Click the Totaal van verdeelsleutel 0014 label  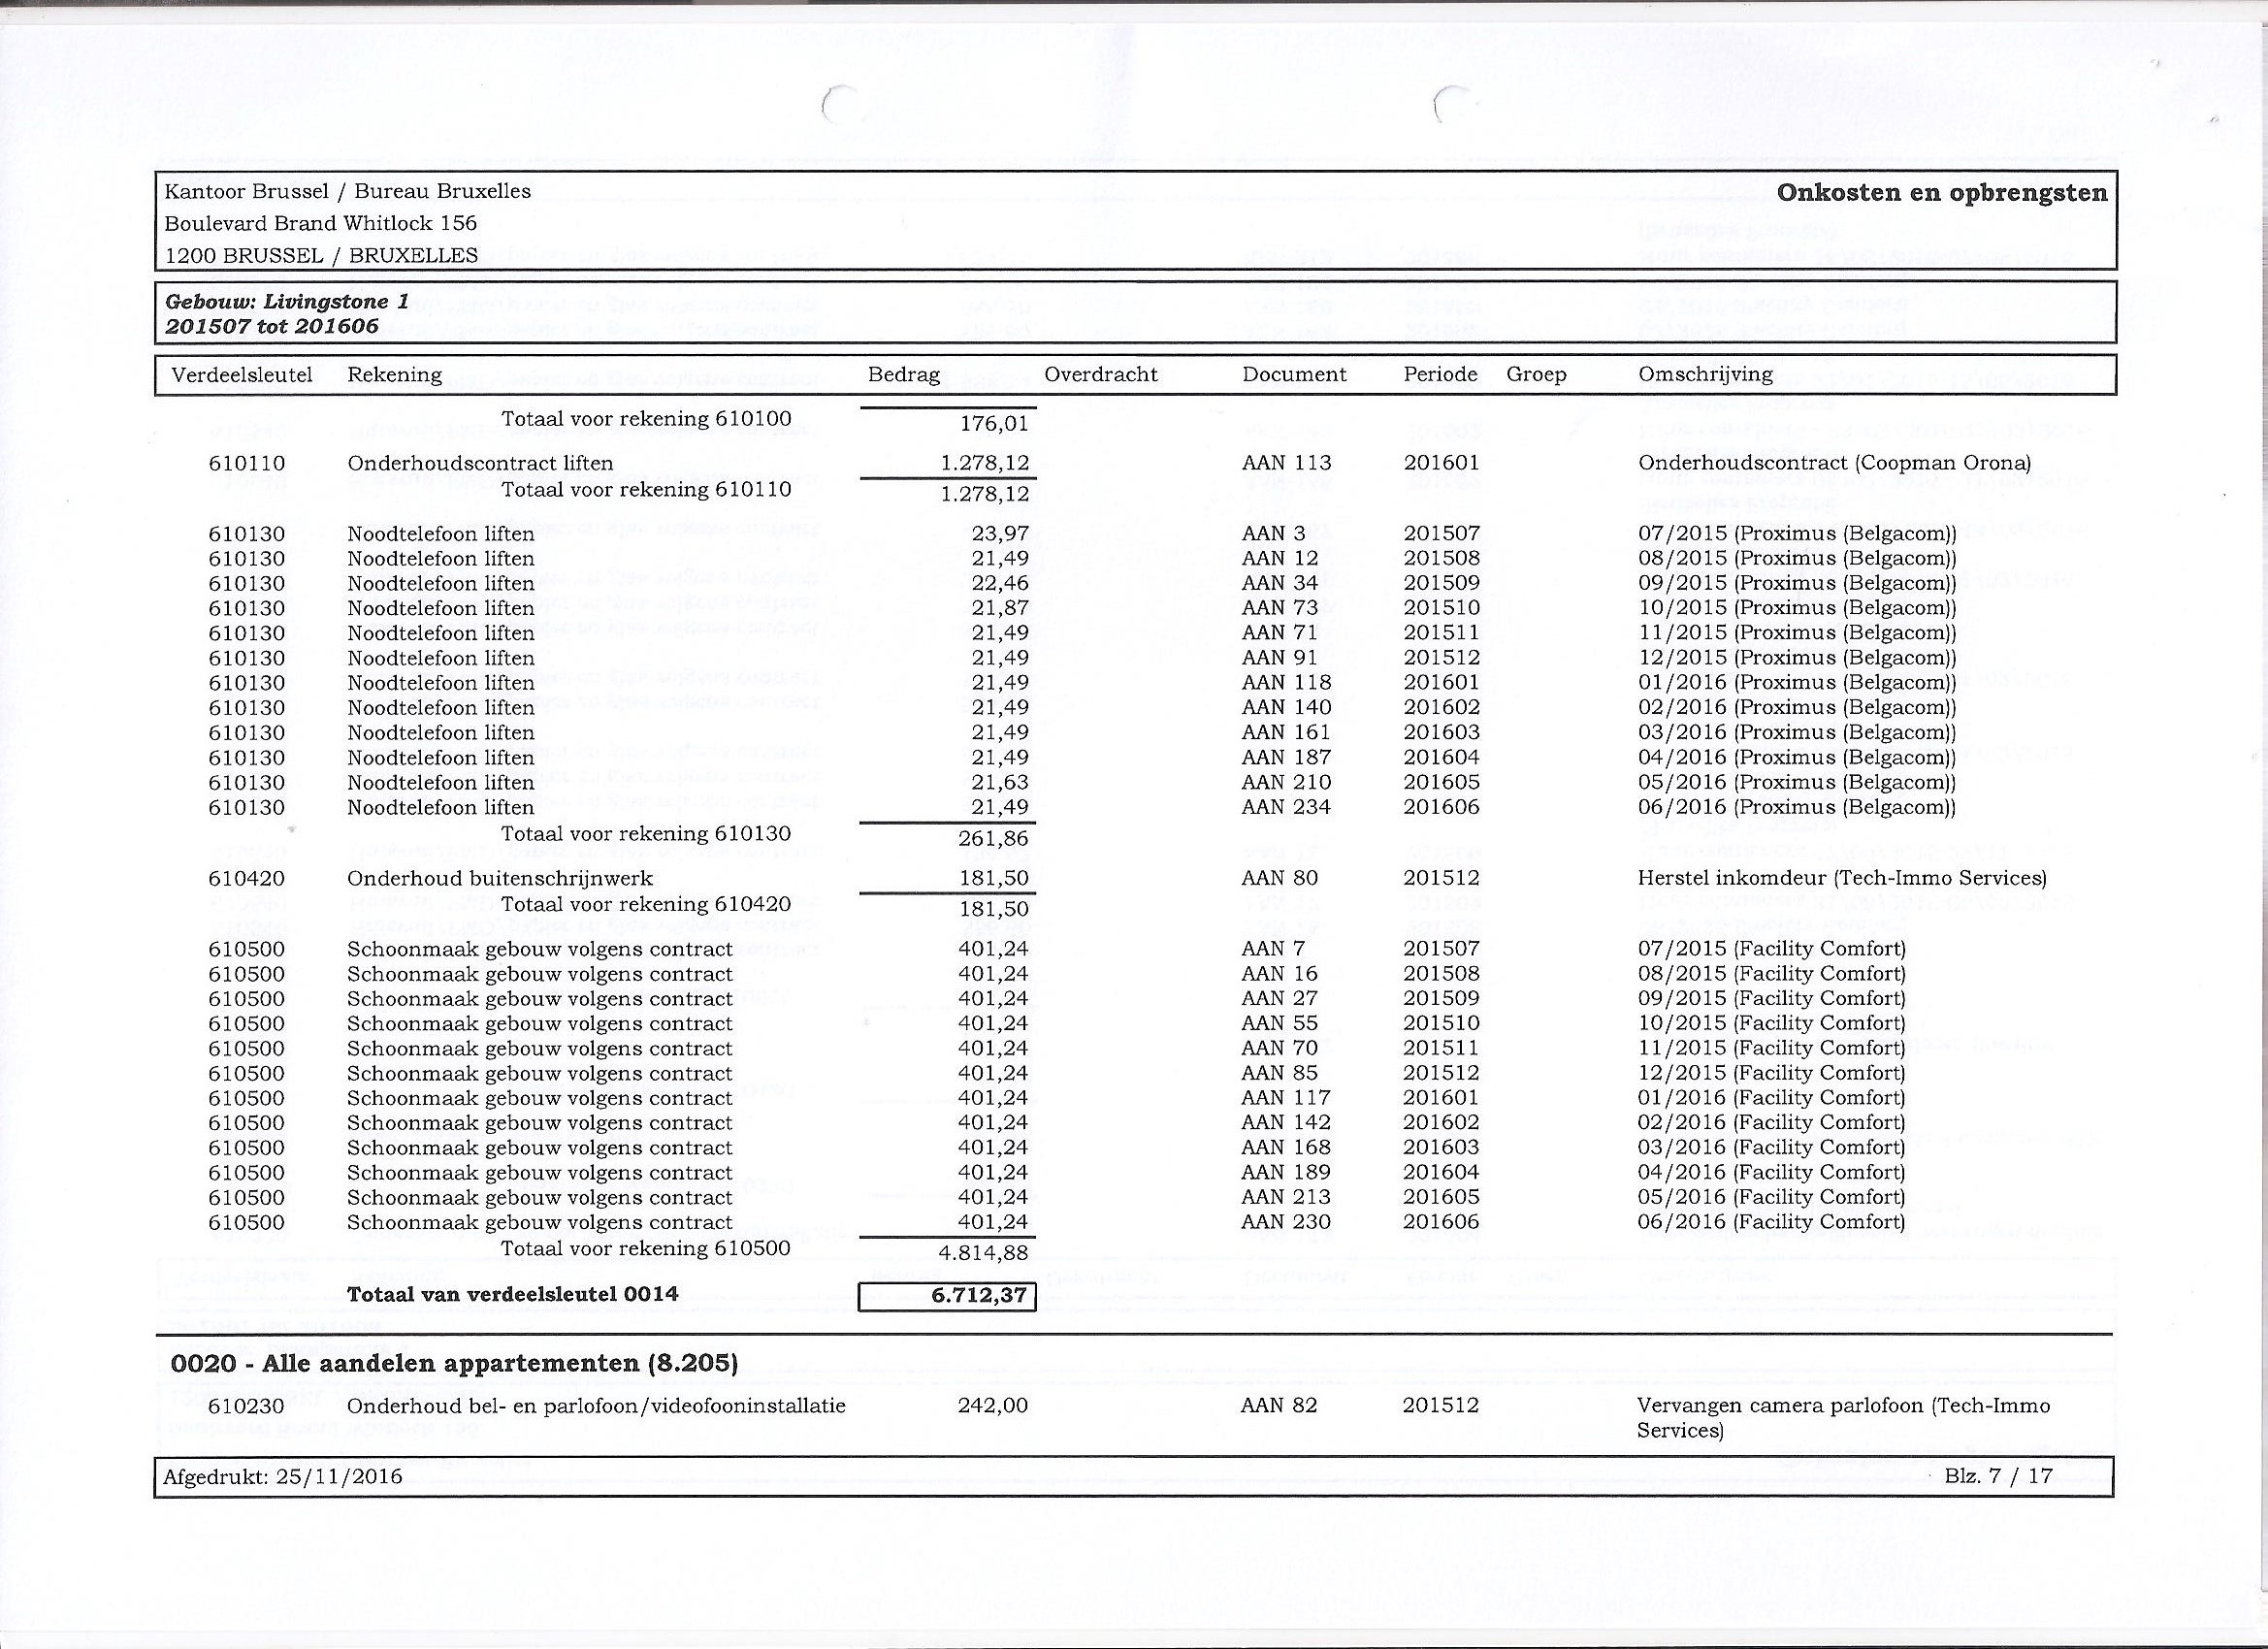click(x=512, y=1295)
